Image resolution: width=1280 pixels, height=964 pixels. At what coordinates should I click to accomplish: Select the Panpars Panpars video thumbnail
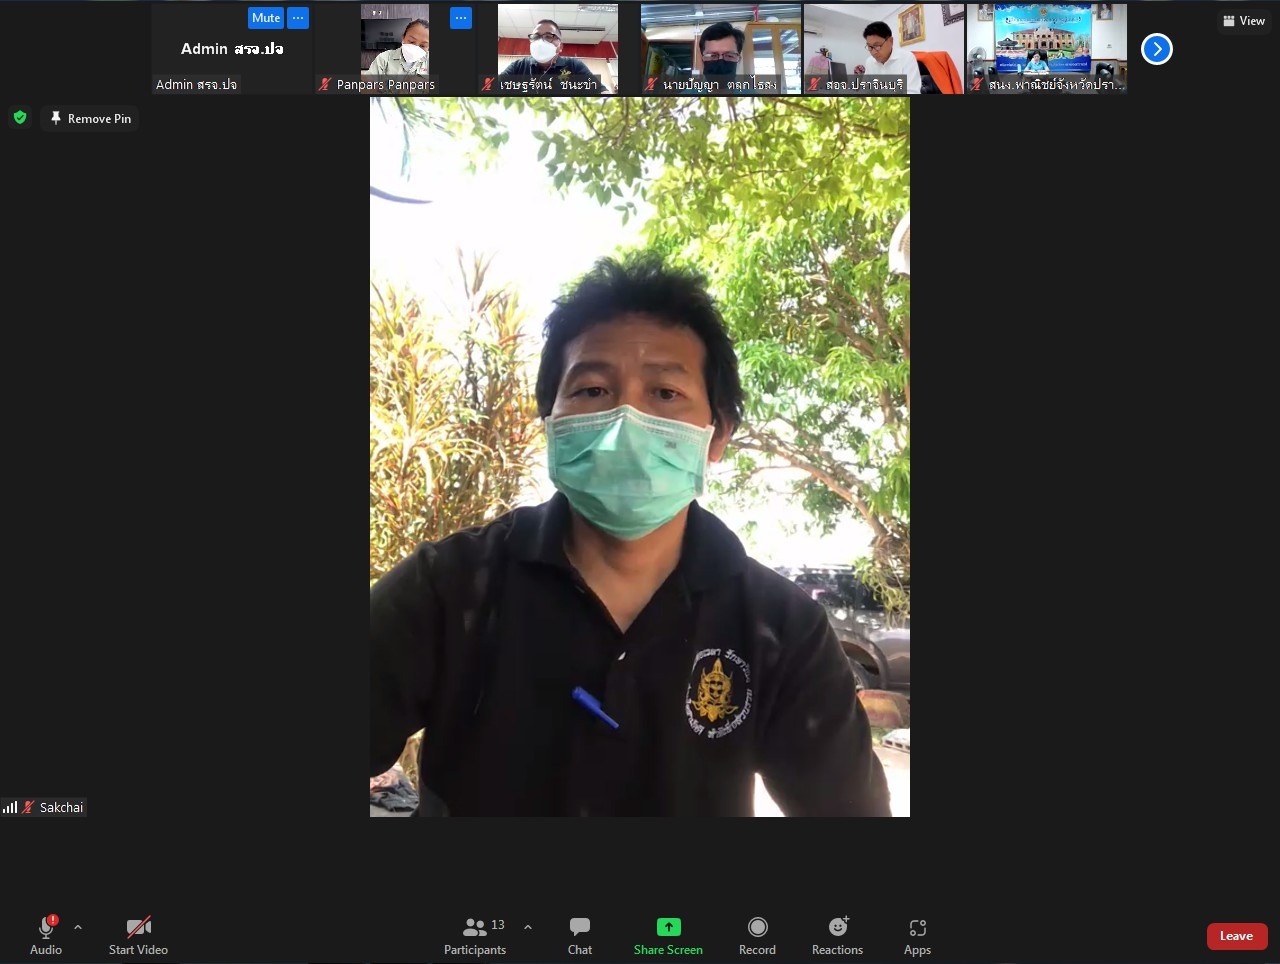pos(395,49)
